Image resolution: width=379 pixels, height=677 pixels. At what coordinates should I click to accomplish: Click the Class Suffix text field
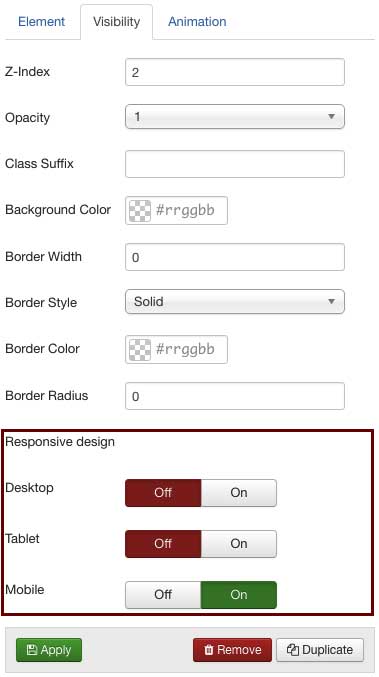click(x=235, y=164)
